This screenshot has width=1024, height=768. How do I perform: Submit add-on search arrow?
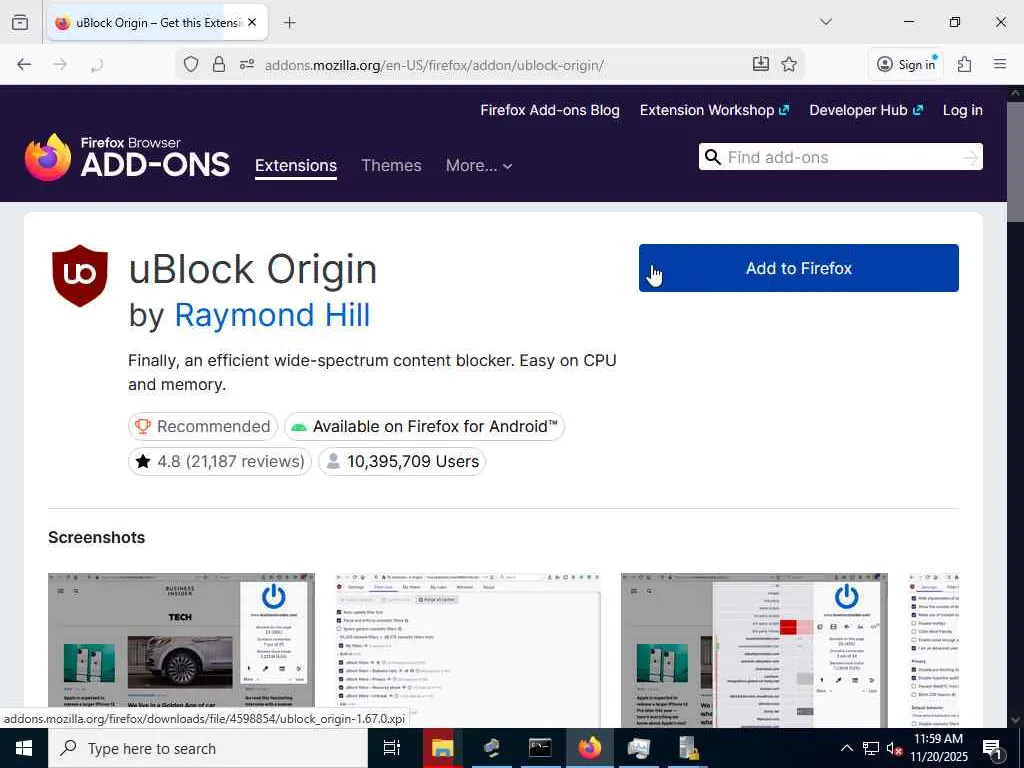coord(971,157)
